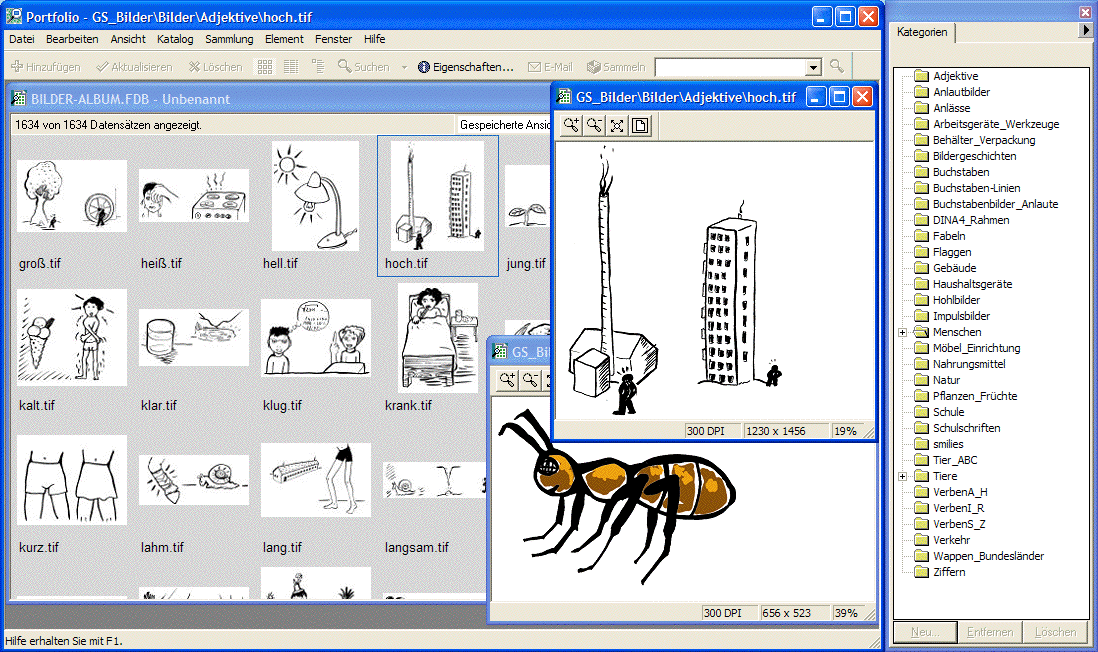Viewport: 1098px width, 652px height.
Task: Select the Adjektive category folder
Action: click(955, 76)
